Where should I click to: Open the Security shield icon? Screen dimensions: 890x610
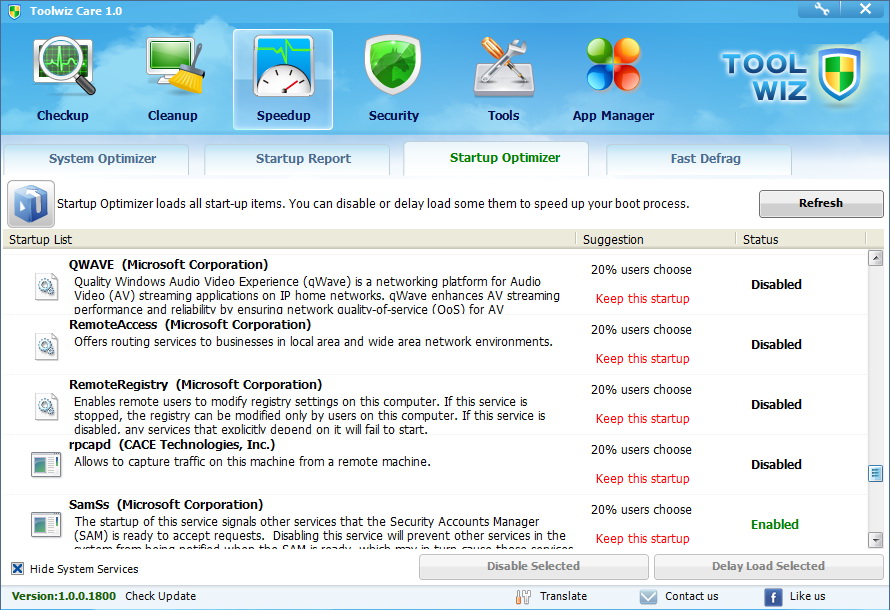coord(393,65)
